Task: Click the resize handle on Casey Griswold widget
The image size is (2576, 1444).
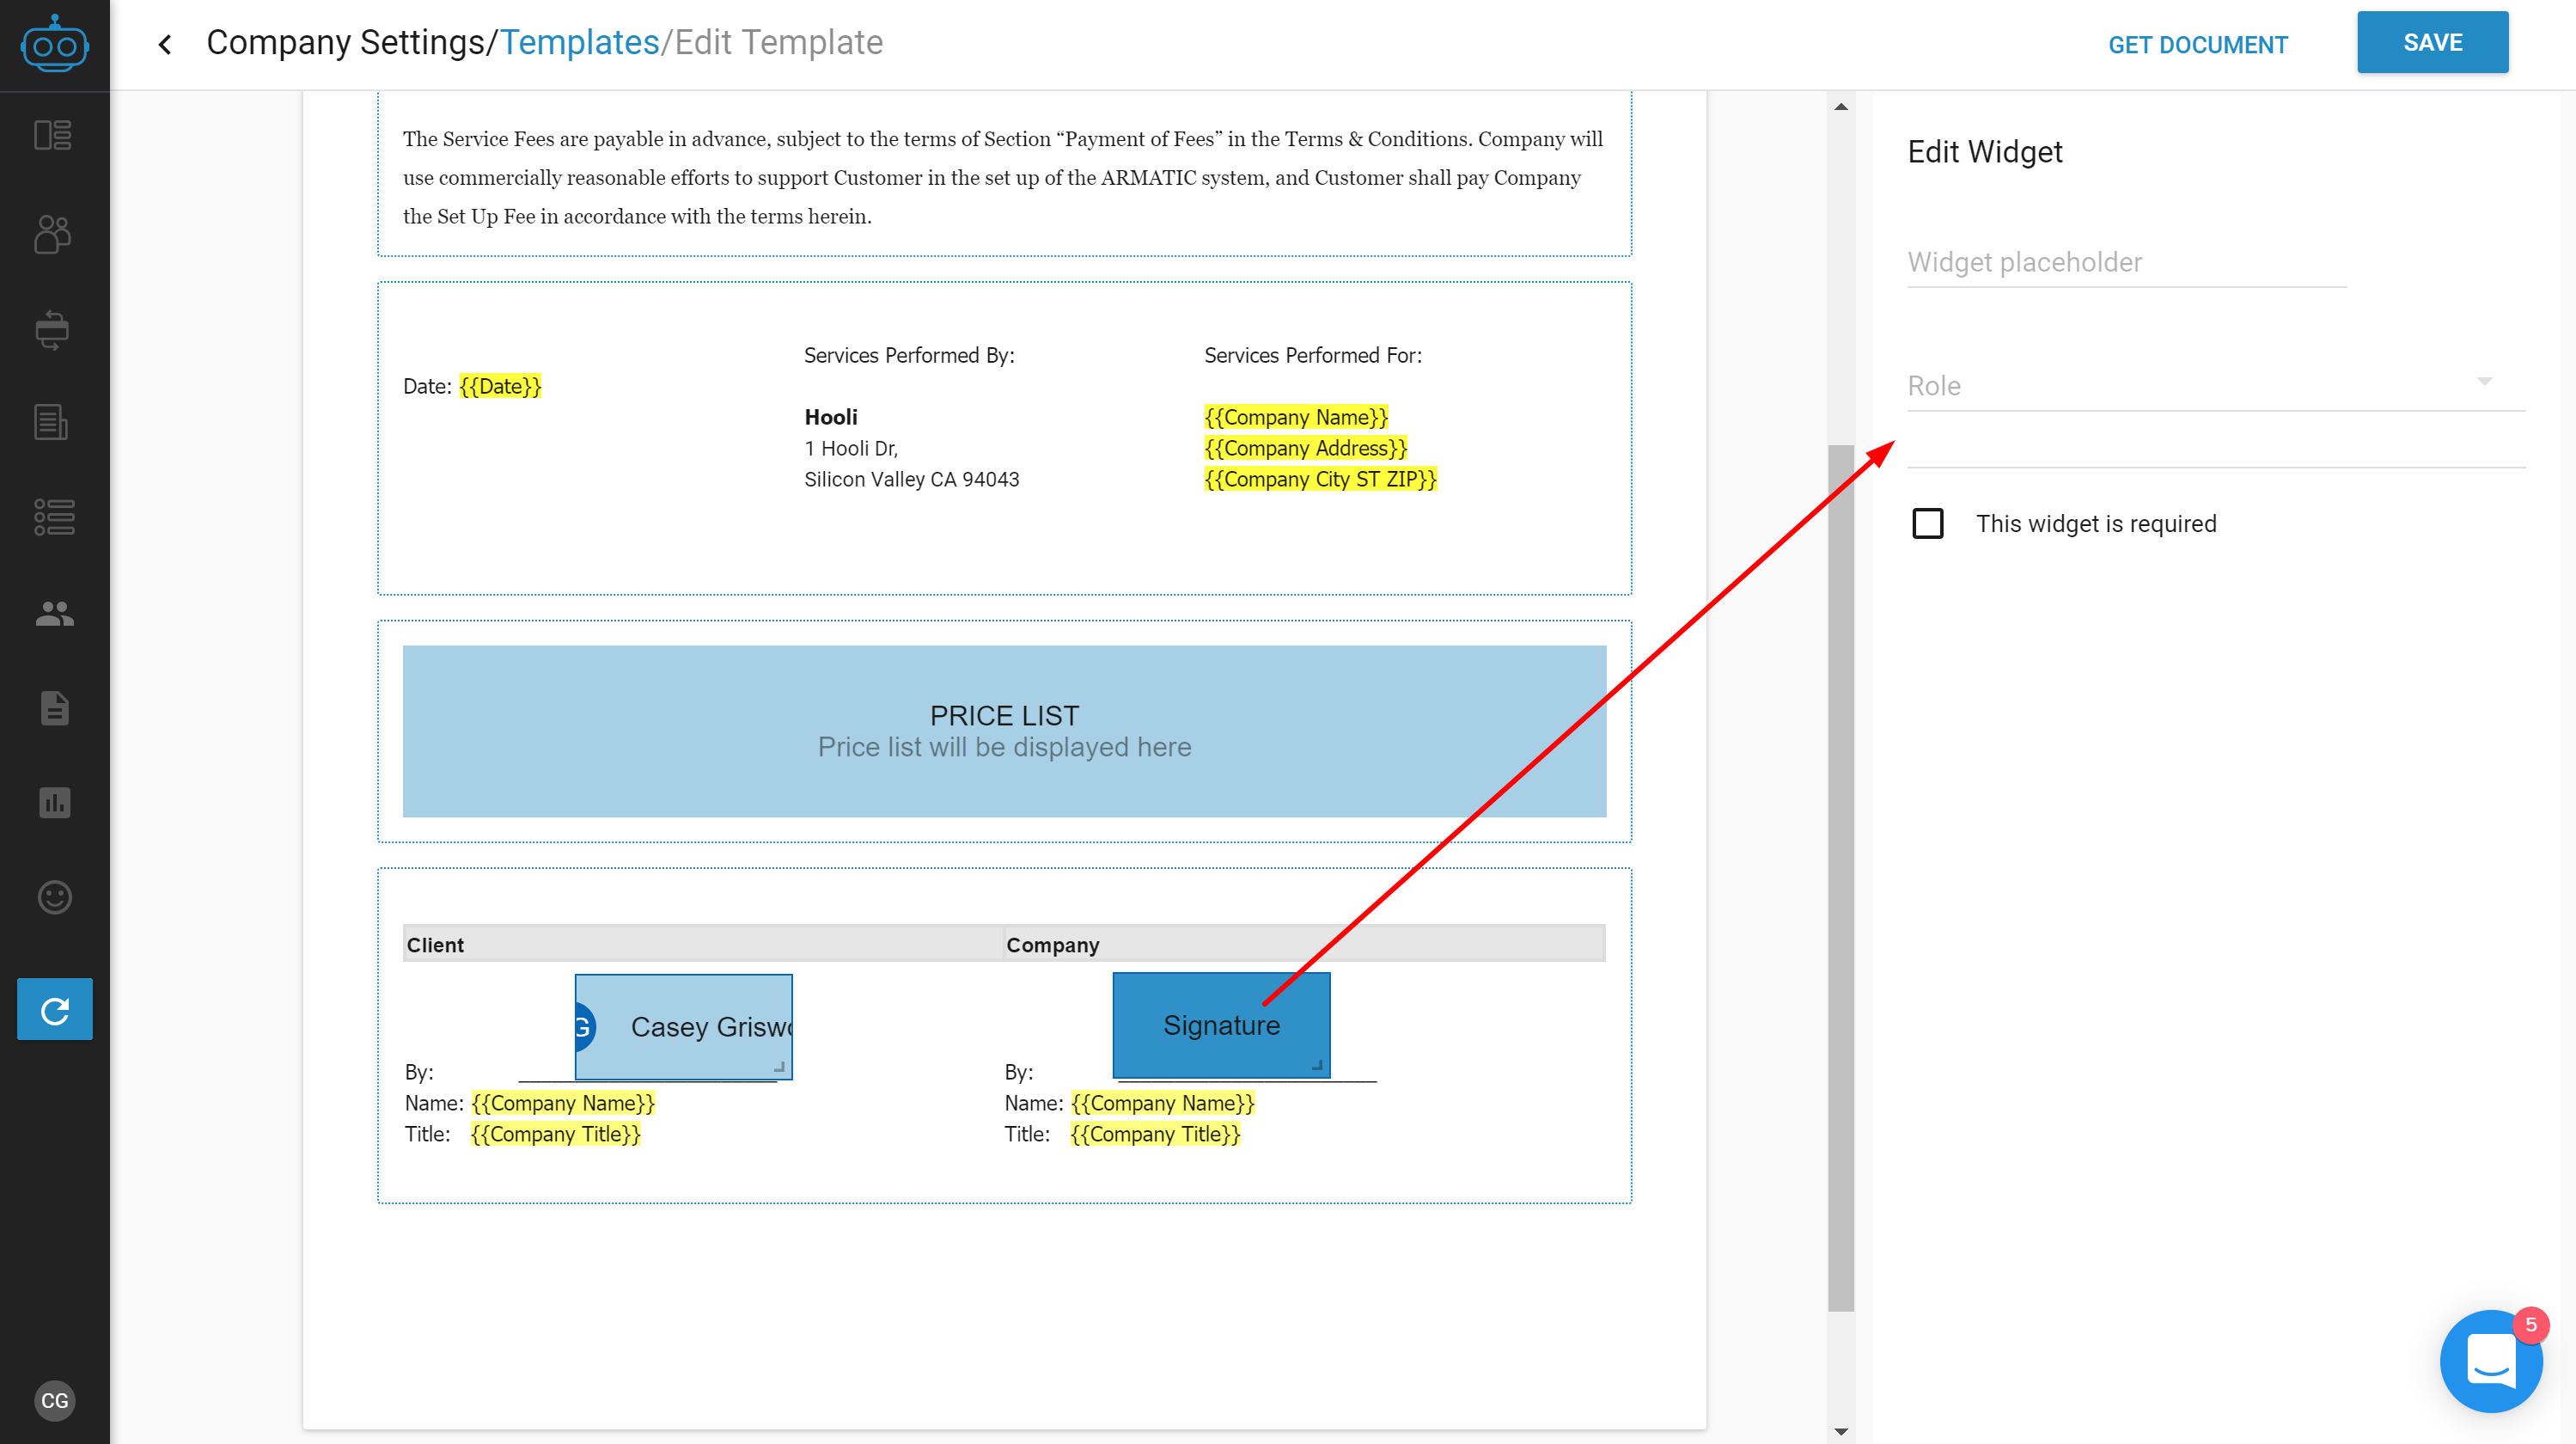Action: click(x=779, y=1066)
